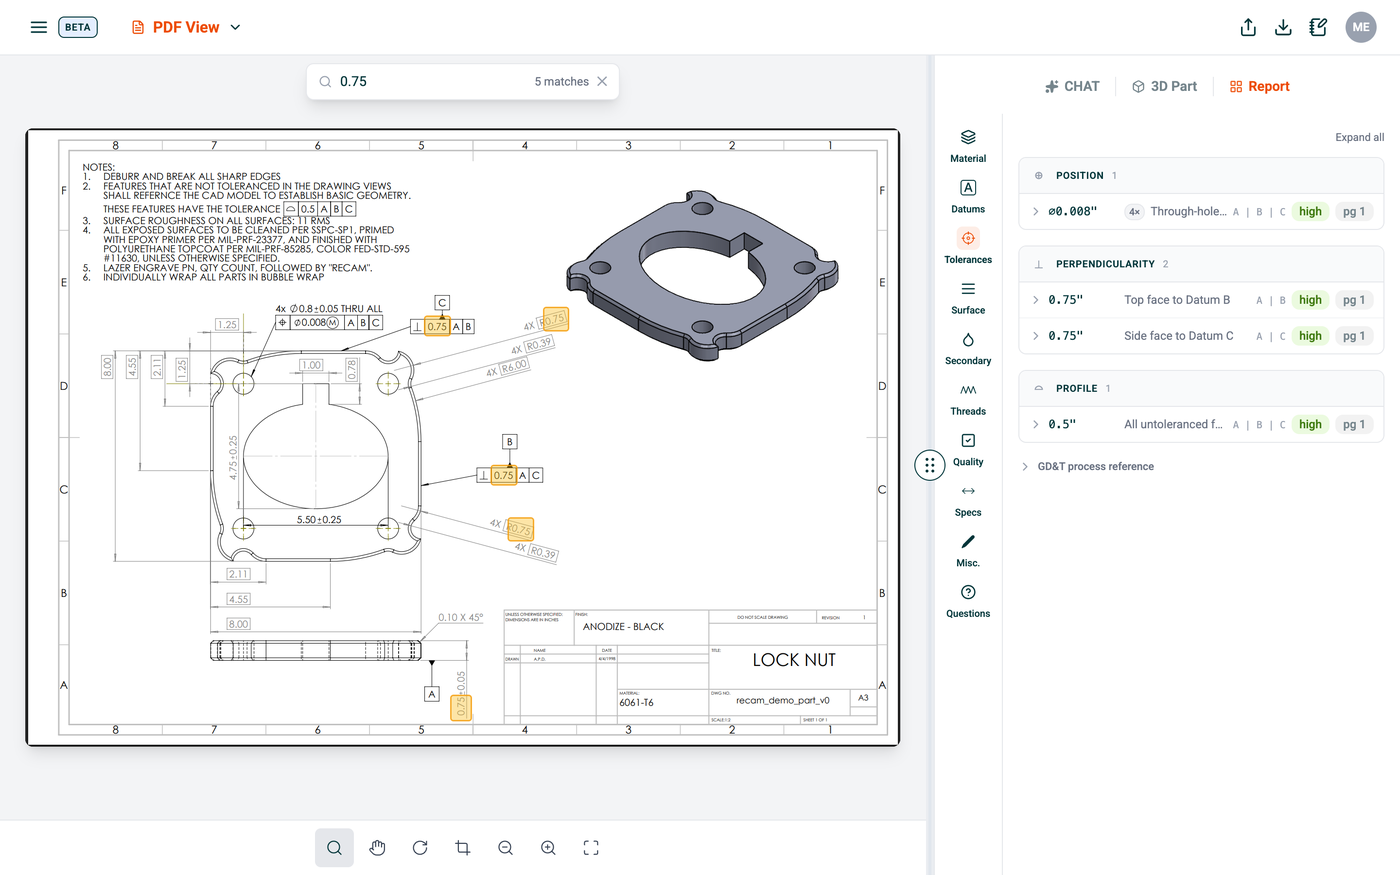Expand the 0.5" all untoleranced features row

click(x=1201, y=424)
